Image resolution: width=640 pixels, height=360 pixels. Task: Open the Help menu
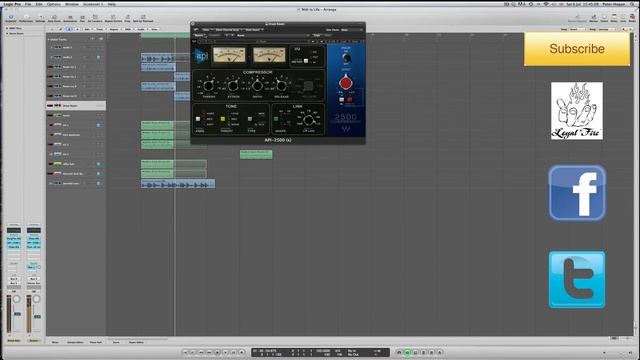coord(111,4)
